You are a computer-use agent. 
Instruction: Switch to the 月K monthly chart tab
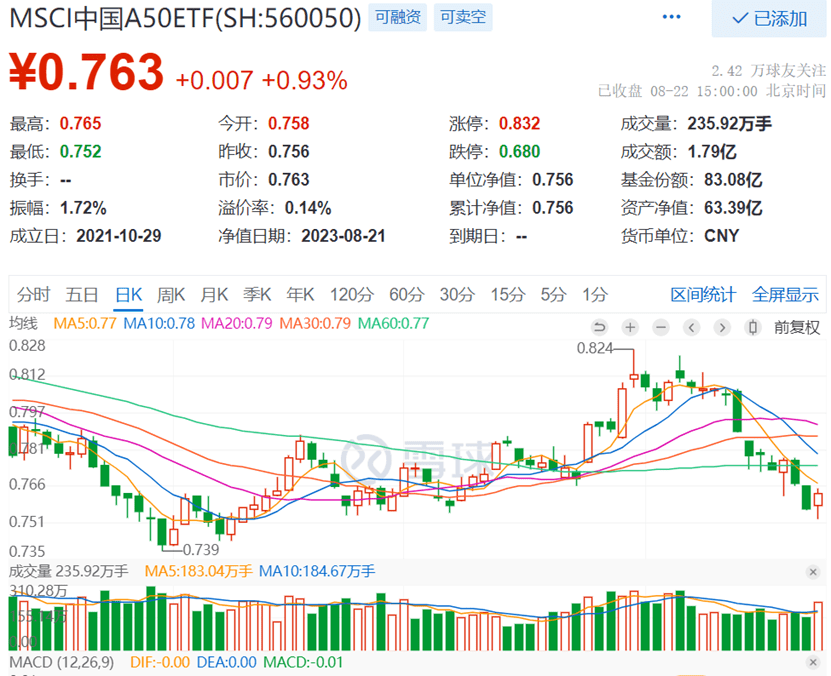coord(214,294)
